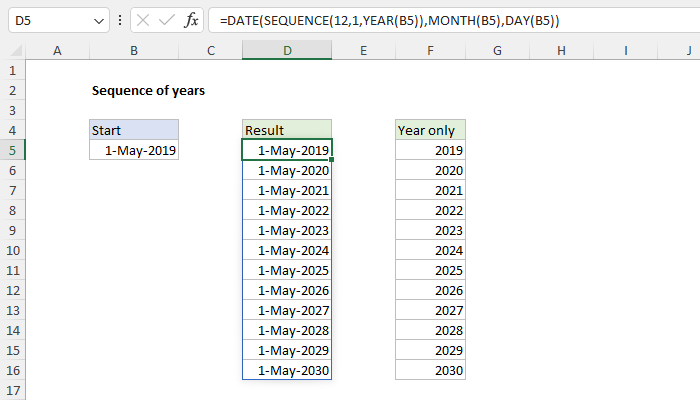The width and height of the screenshot is (700, 400).
Task: Click the 'Sequence of years' title cell
Action: coord(148,90)
